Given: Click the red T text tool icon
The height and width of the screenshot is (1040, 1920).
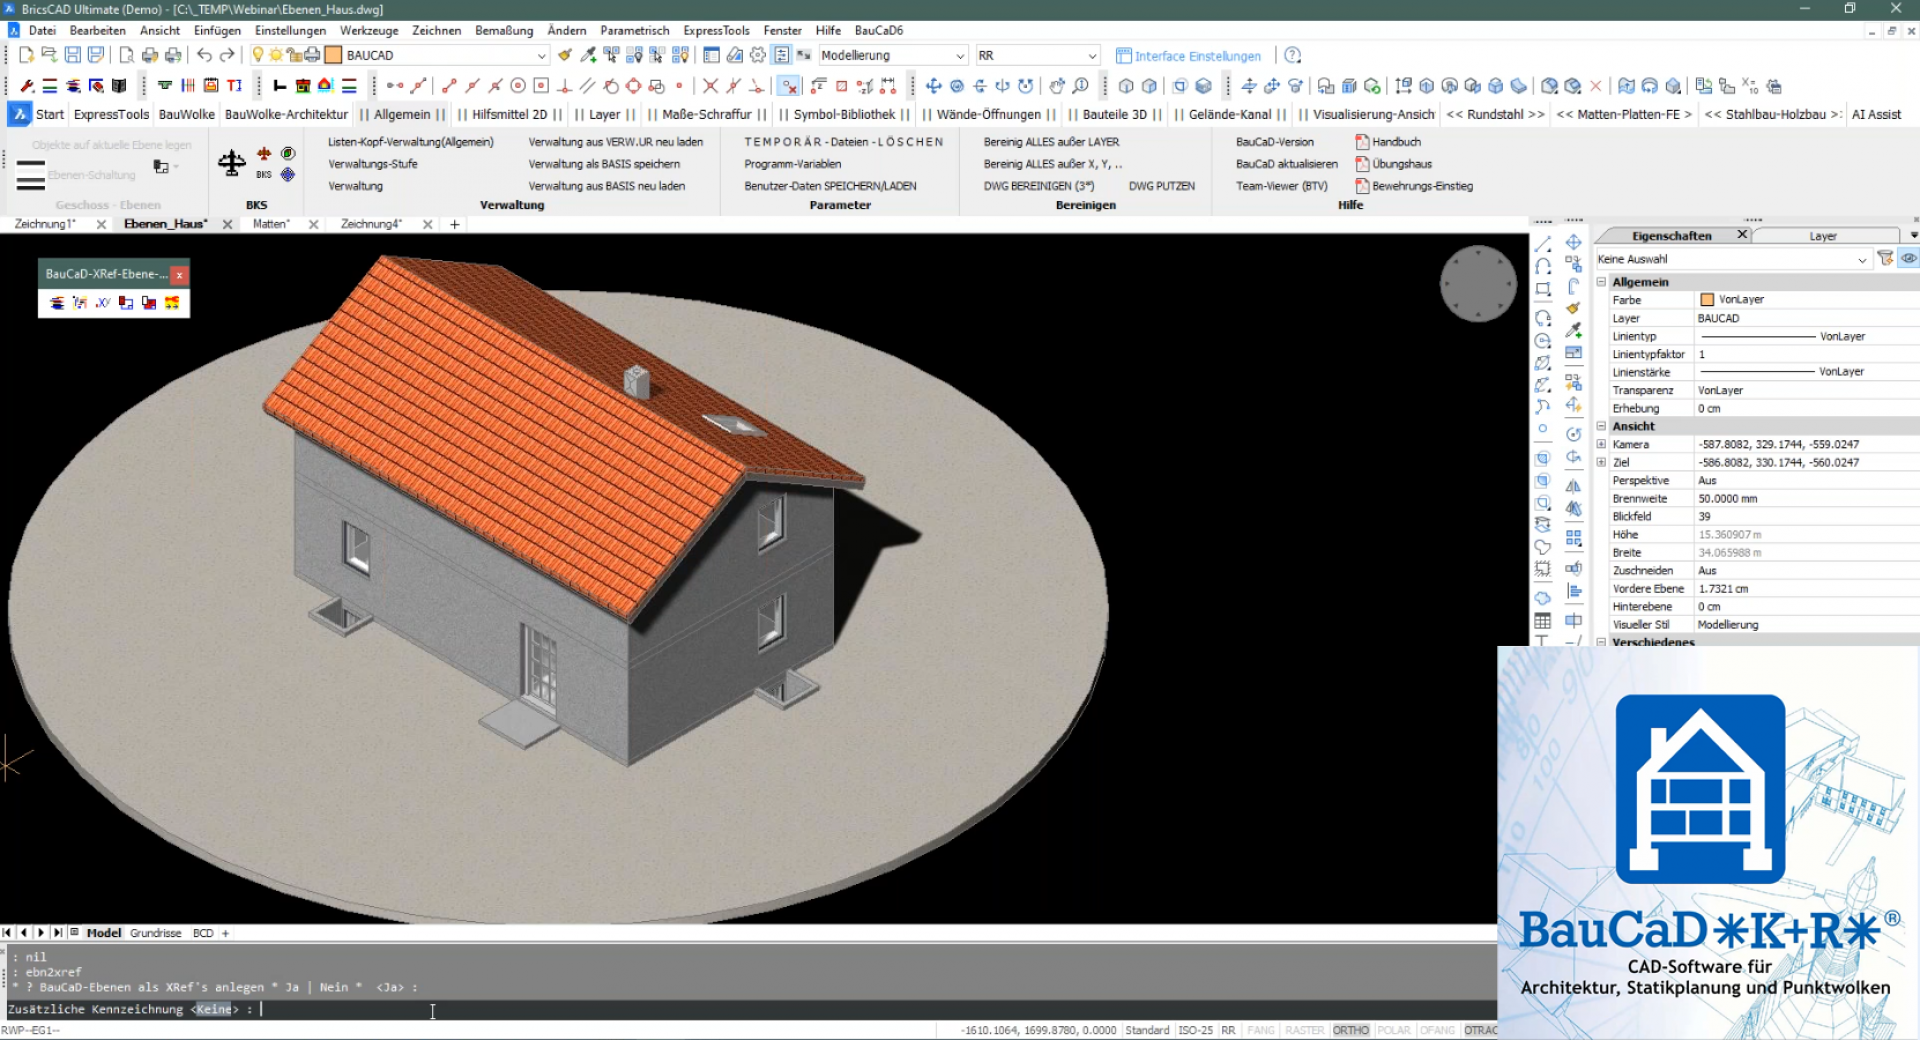Looking at the screenshot, I should point(234,86).
